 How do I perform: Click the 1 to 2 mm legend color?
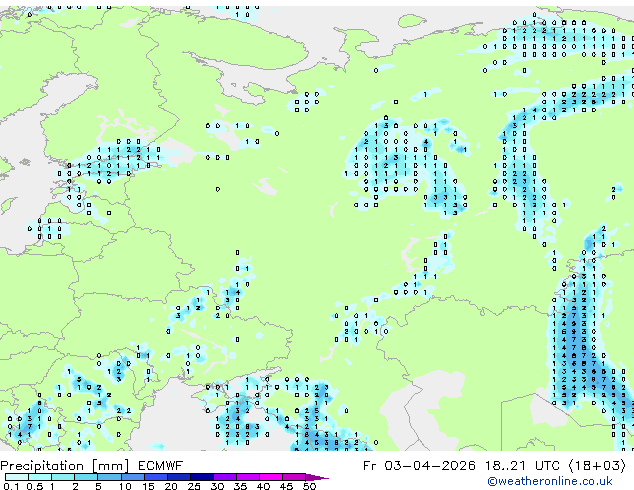(x=63, y=477)
